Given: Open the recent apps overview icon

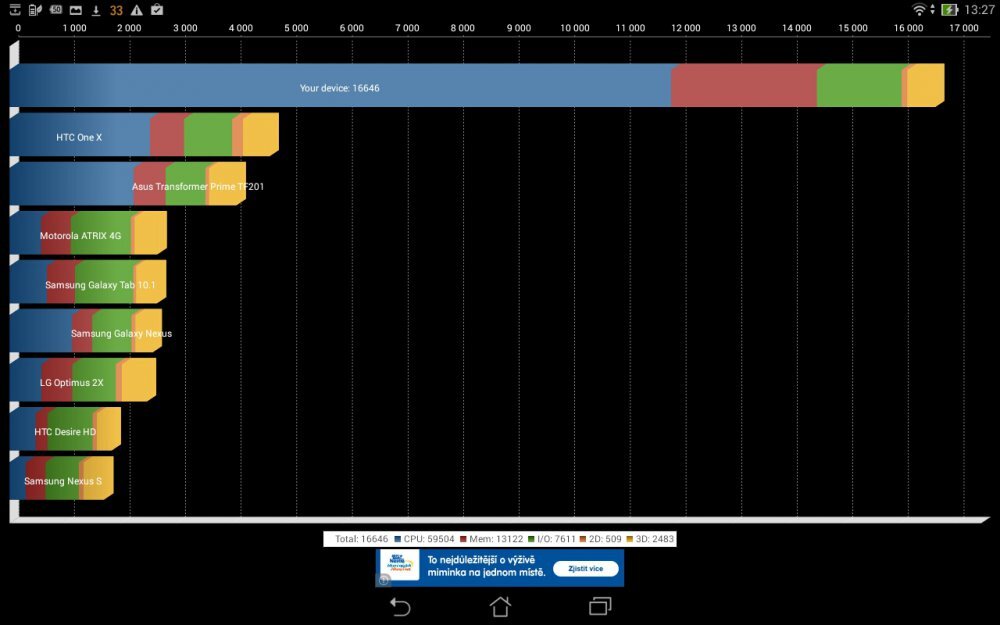Looking at the screenshot, I should pyautogui.click(x=600, y=607).
